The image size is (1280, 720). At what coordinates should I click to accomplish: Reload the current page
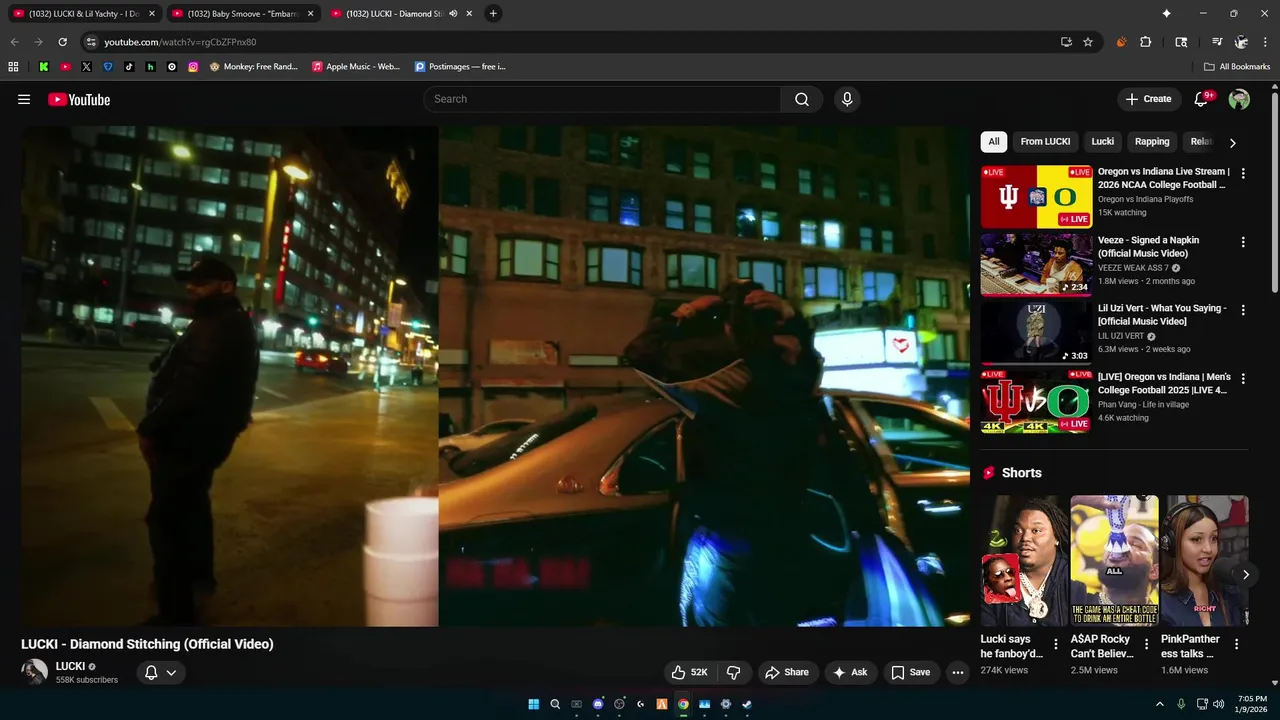pos(62,42)
